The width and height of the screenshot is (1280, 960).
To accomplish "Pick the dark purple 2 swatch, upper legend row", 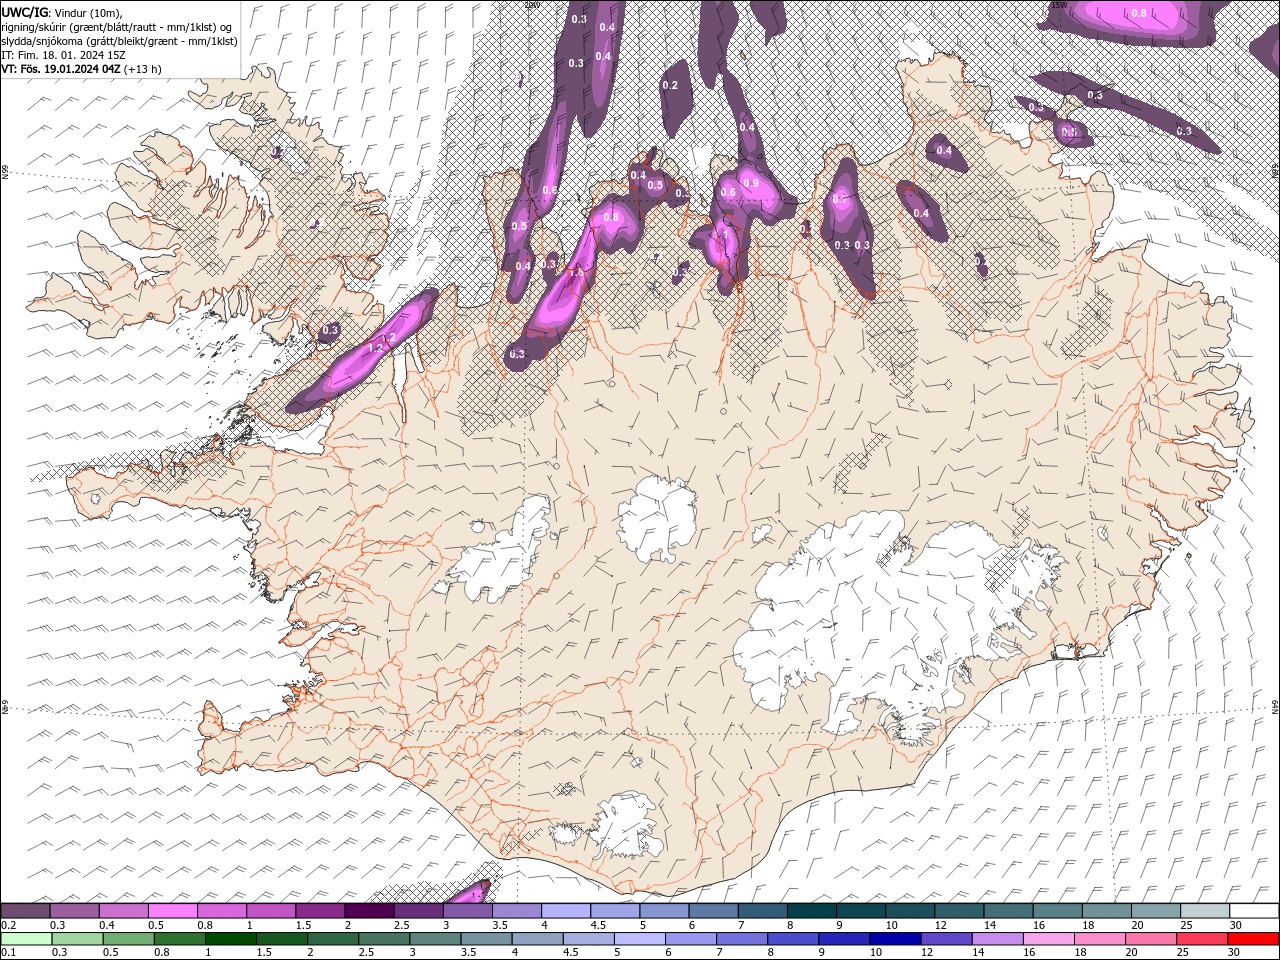I will [369, 911].
